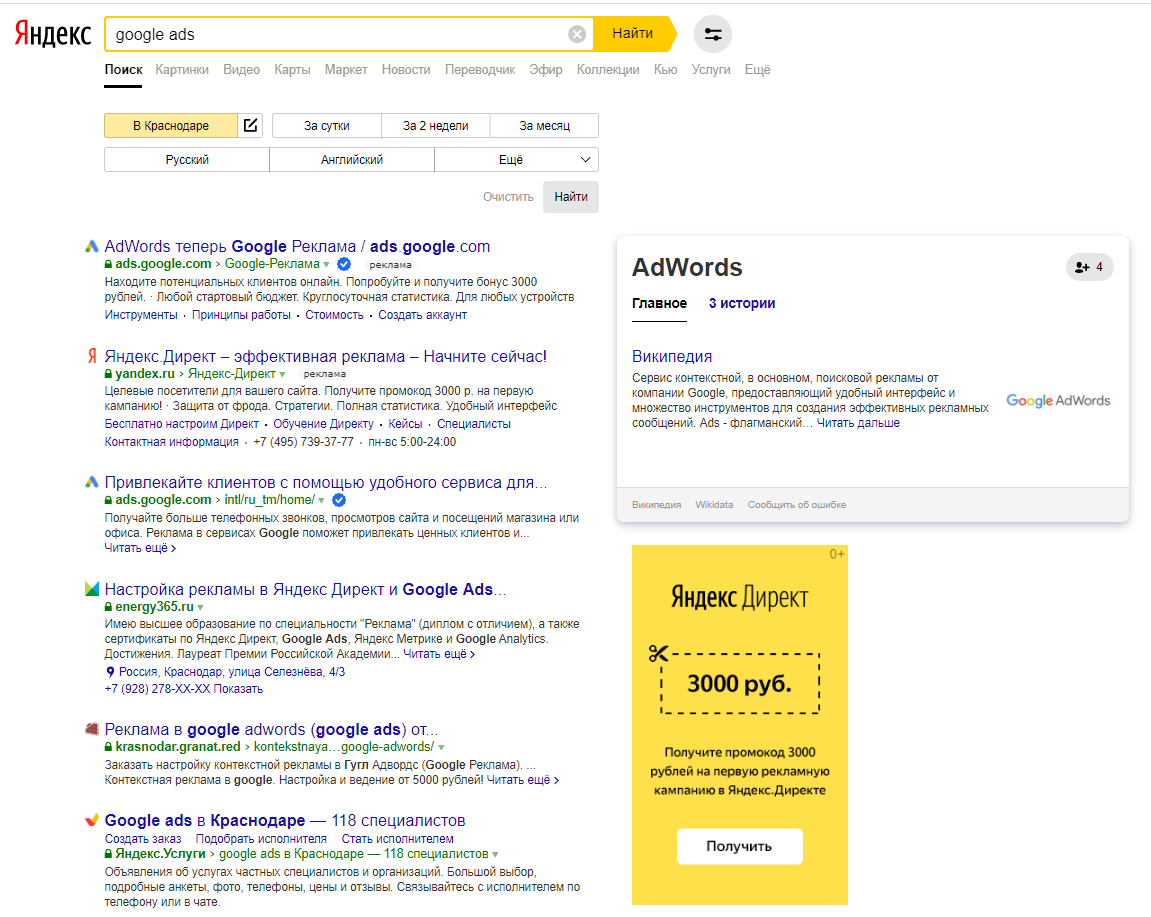Select the За месяц time filter
Viewport: 1151px width, 917px height.
(x=544, y=126)
